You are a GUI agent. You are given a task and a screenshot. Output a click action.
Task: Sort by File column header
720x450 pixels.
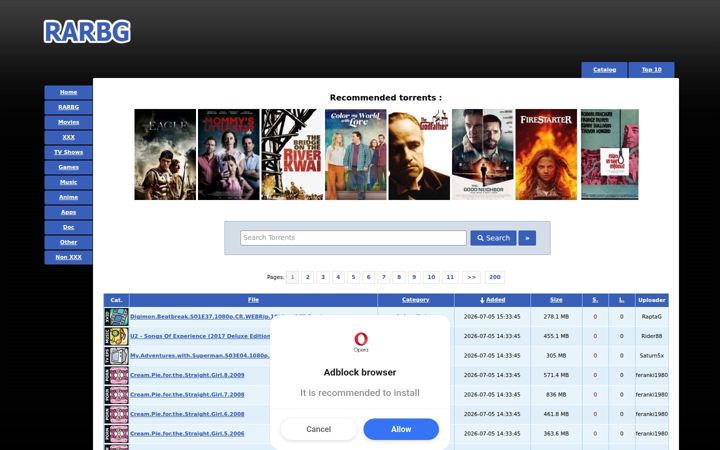click(x=253, y=300)
